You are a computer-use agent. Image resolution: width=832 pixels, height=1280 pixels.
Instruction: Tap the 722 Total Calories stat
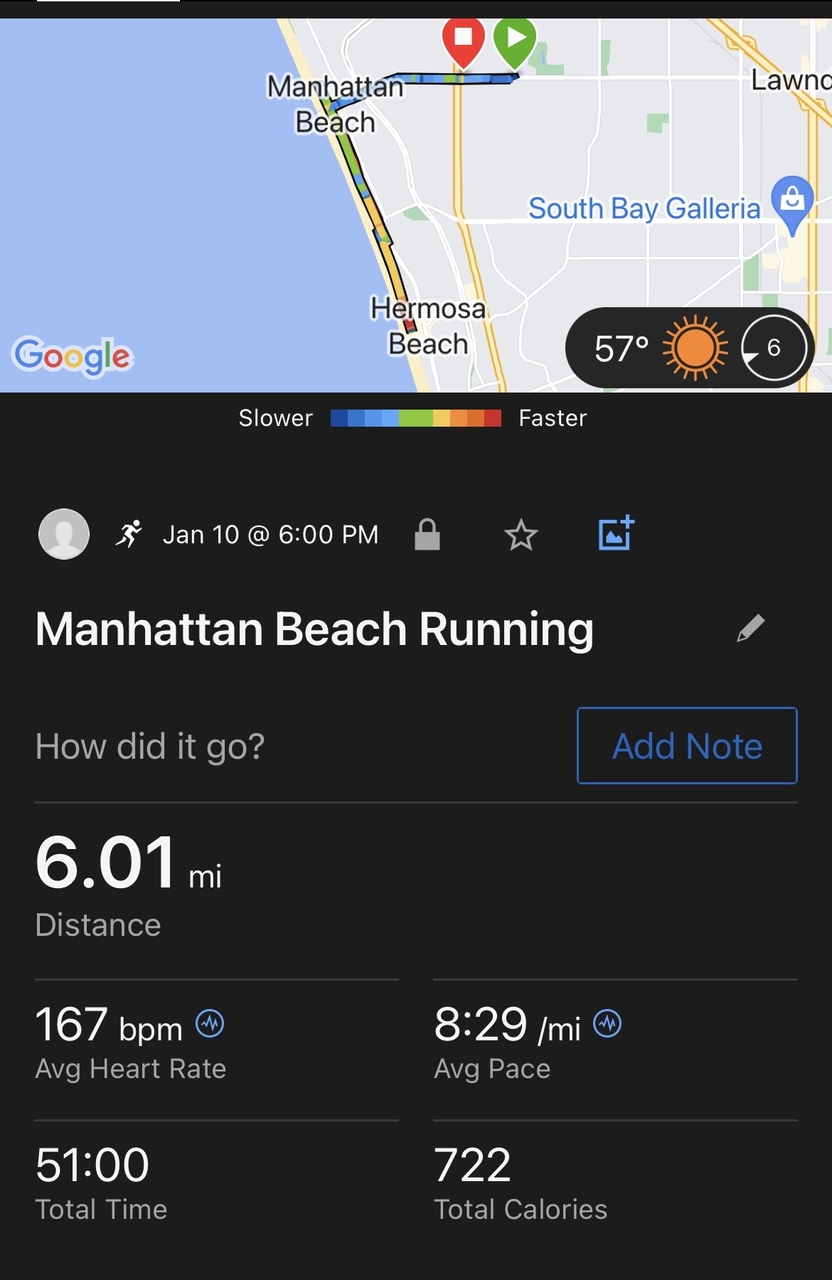click(x=520, y=1182)
